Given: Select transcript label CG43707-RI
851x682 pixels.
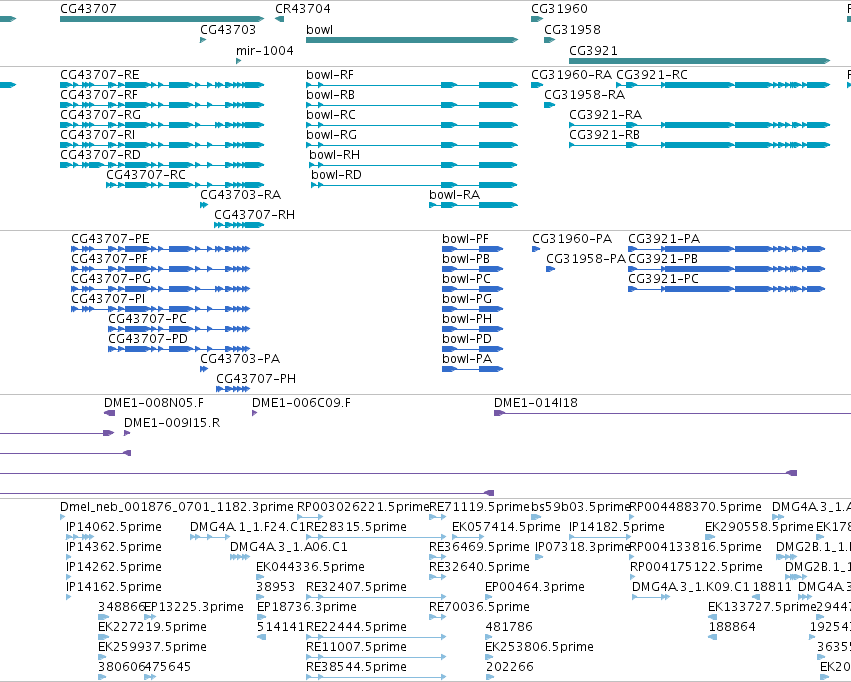Looking at the screenshot, I should point(98,135).
